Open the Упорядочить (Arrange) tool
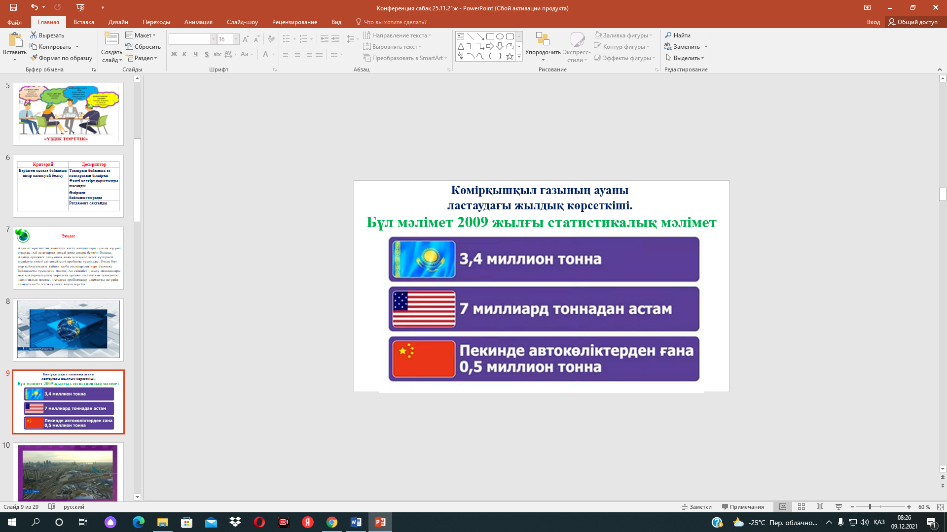This screenshot has width=947, height=532. coord(542,41)
